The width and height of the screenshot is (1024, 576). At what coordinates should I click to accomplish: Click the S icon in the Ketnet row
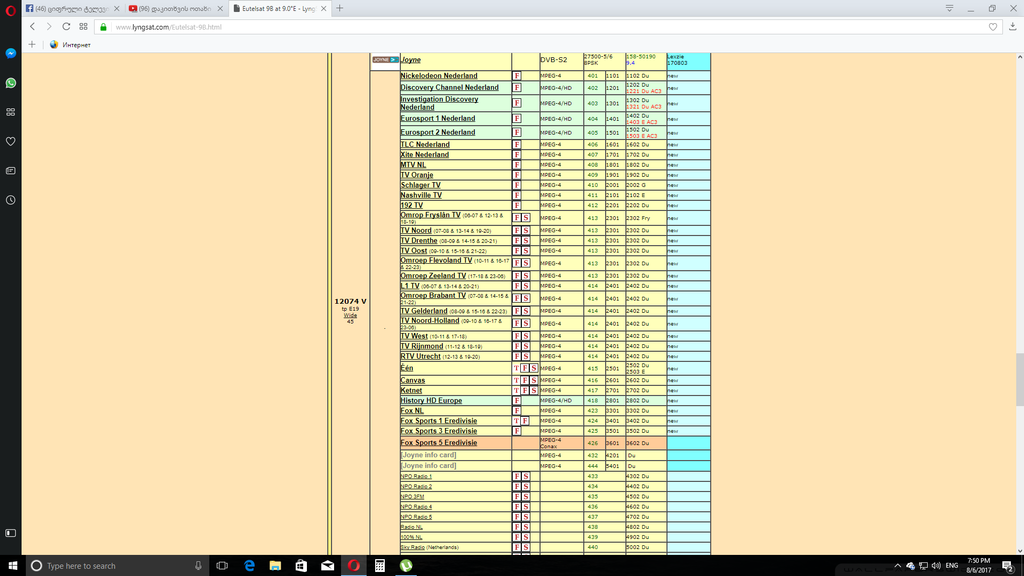[x=534, y=391]
